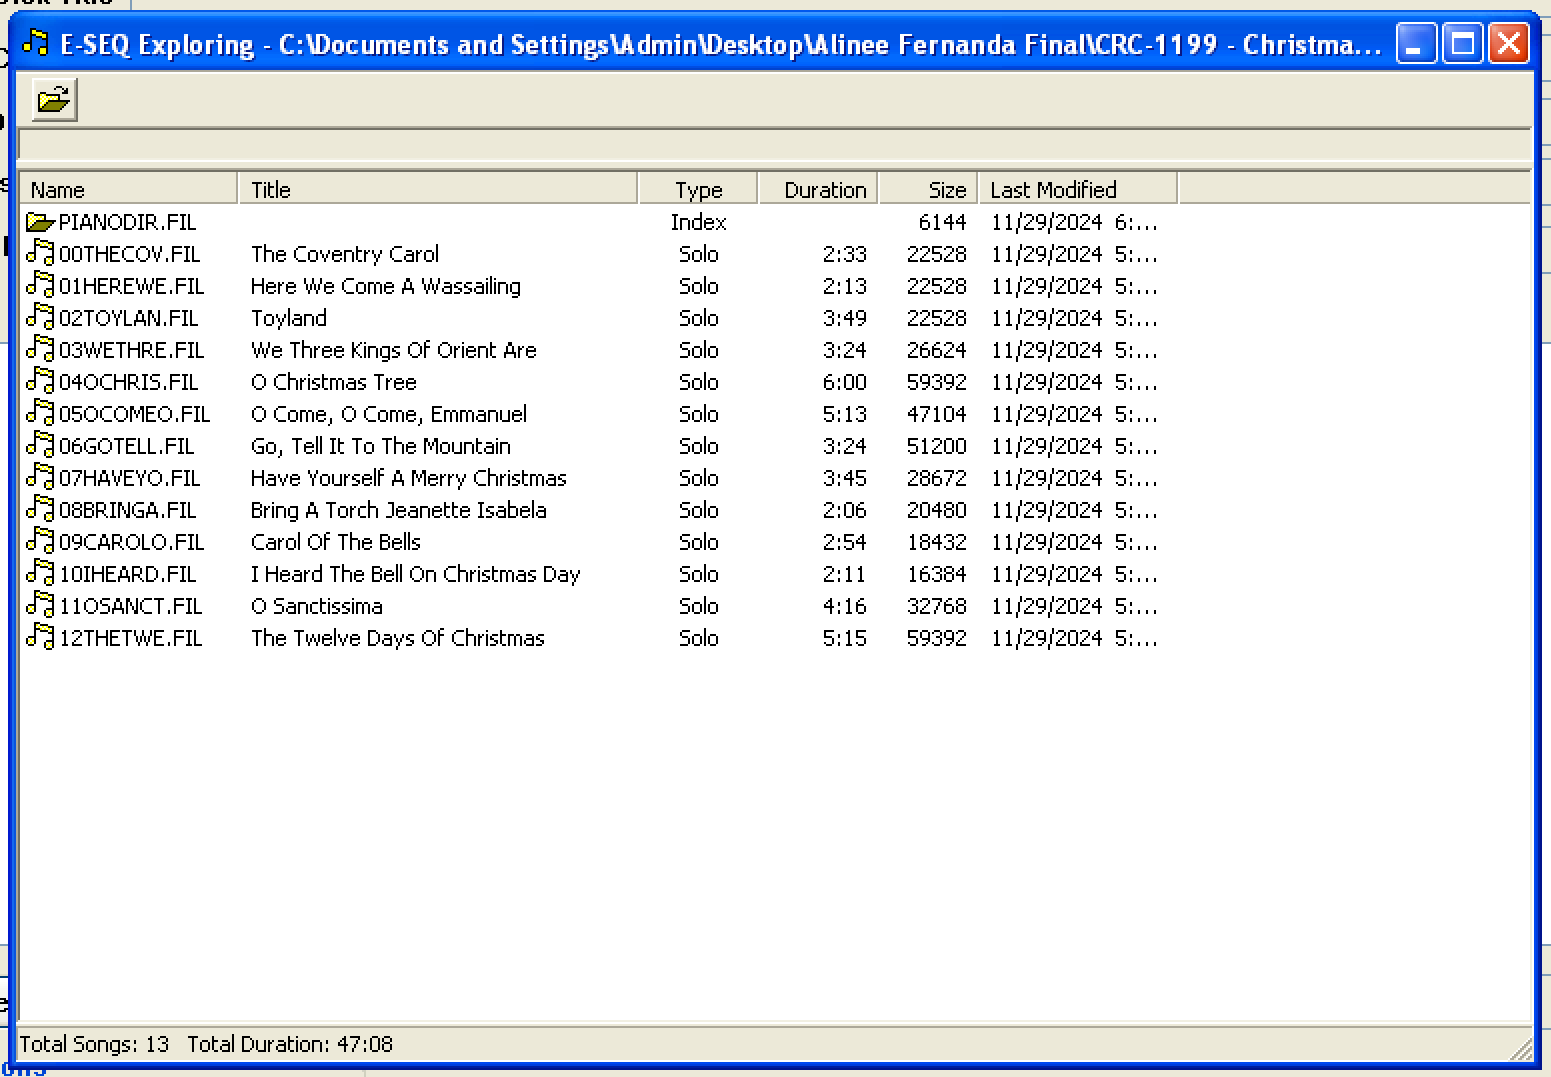The height and width of the screenshot is (1077, 1551).
Task: Sort the list by Title column header
Action: tap(438, 189)
